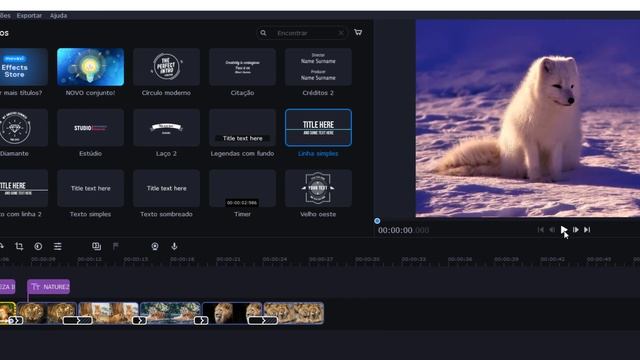Open the Ajuda menu
The height and width of the screenshot is (360, 640).
[x=58, y=16]
